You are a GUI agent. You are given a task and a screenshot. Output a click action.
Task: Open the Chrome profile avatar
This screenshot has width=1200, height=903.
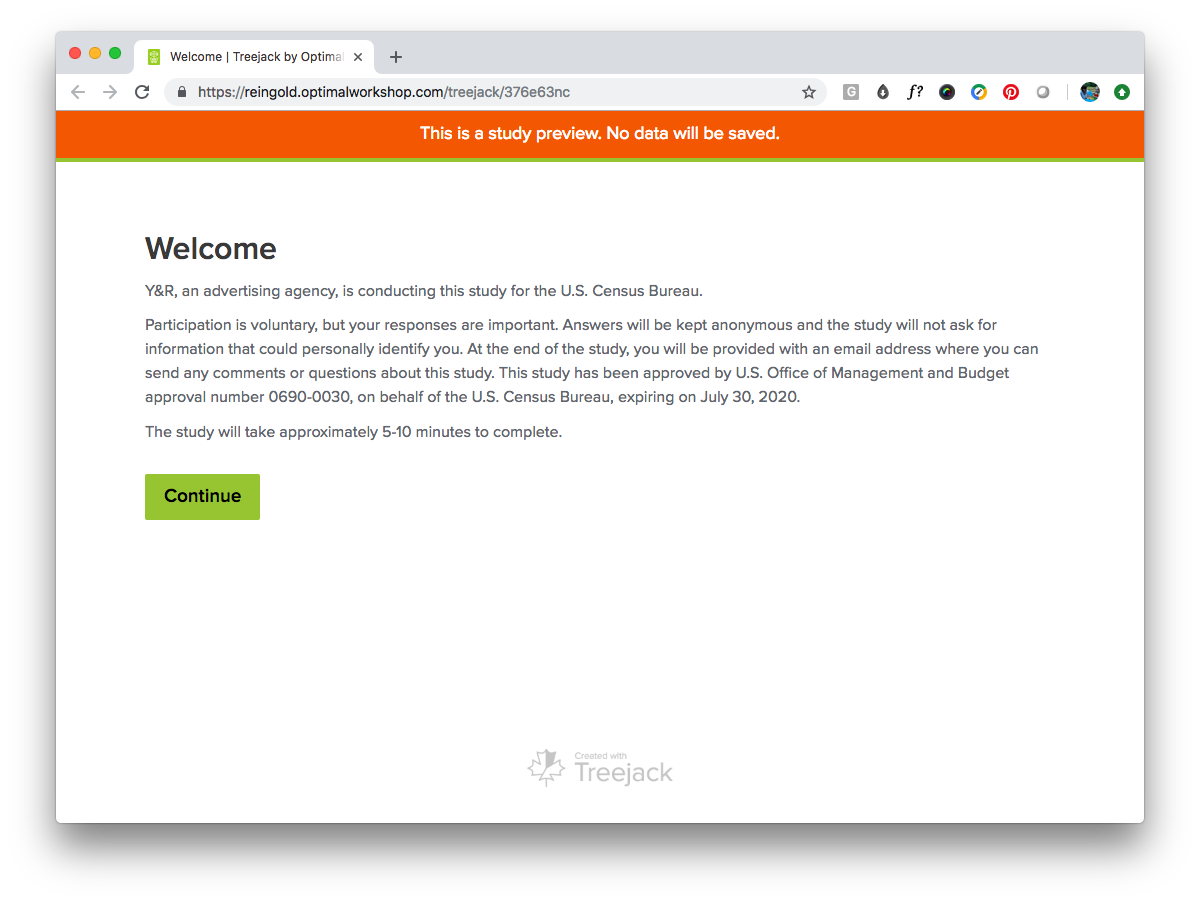pyautogui.click(x=1090, y=92)
